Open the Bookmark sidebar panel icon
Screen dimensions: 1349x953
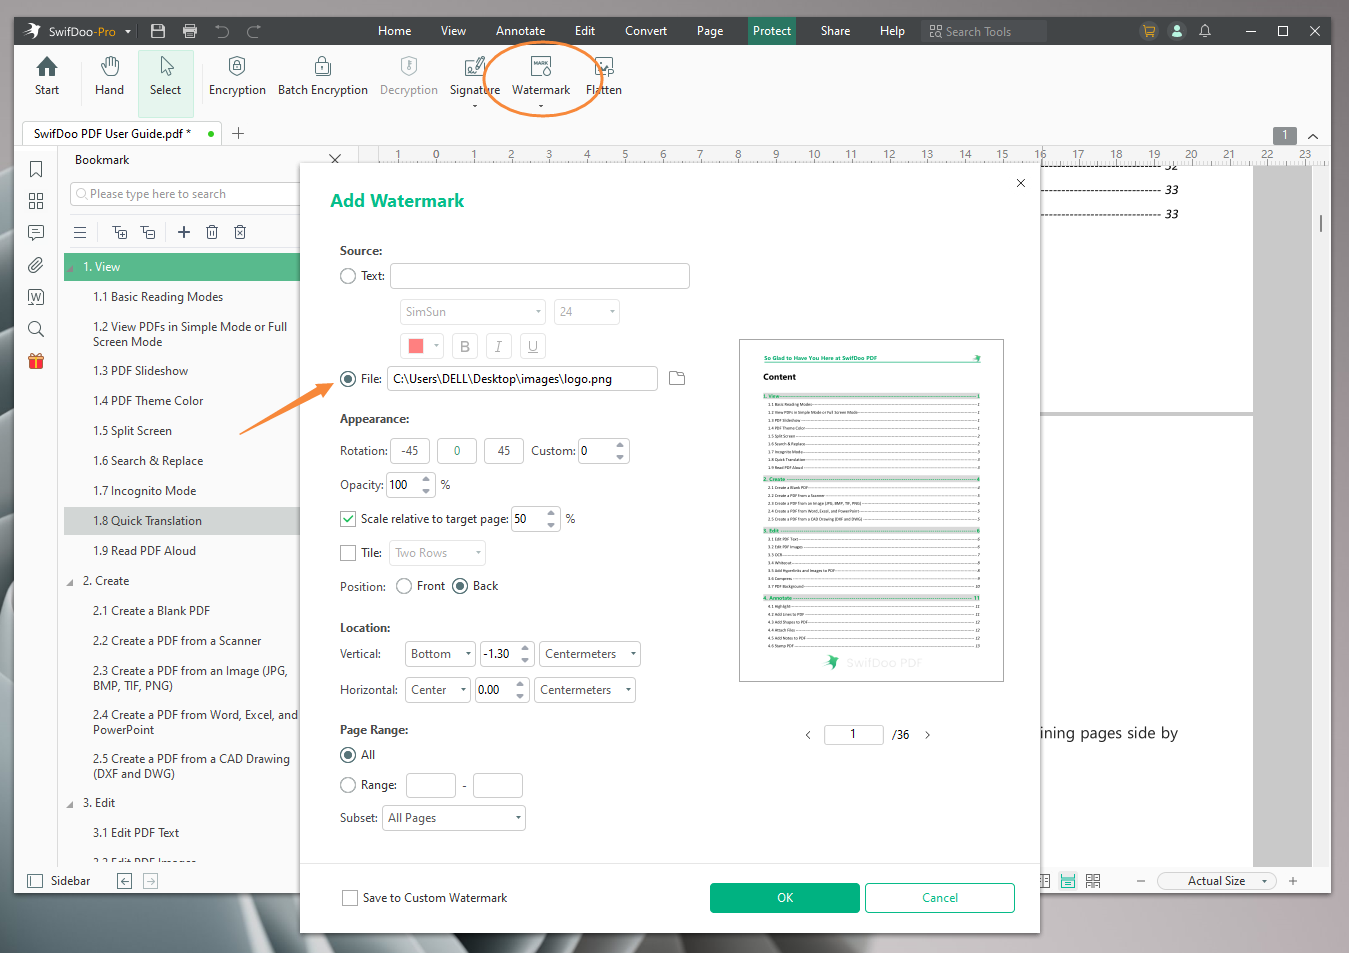[x=36, y=169]
